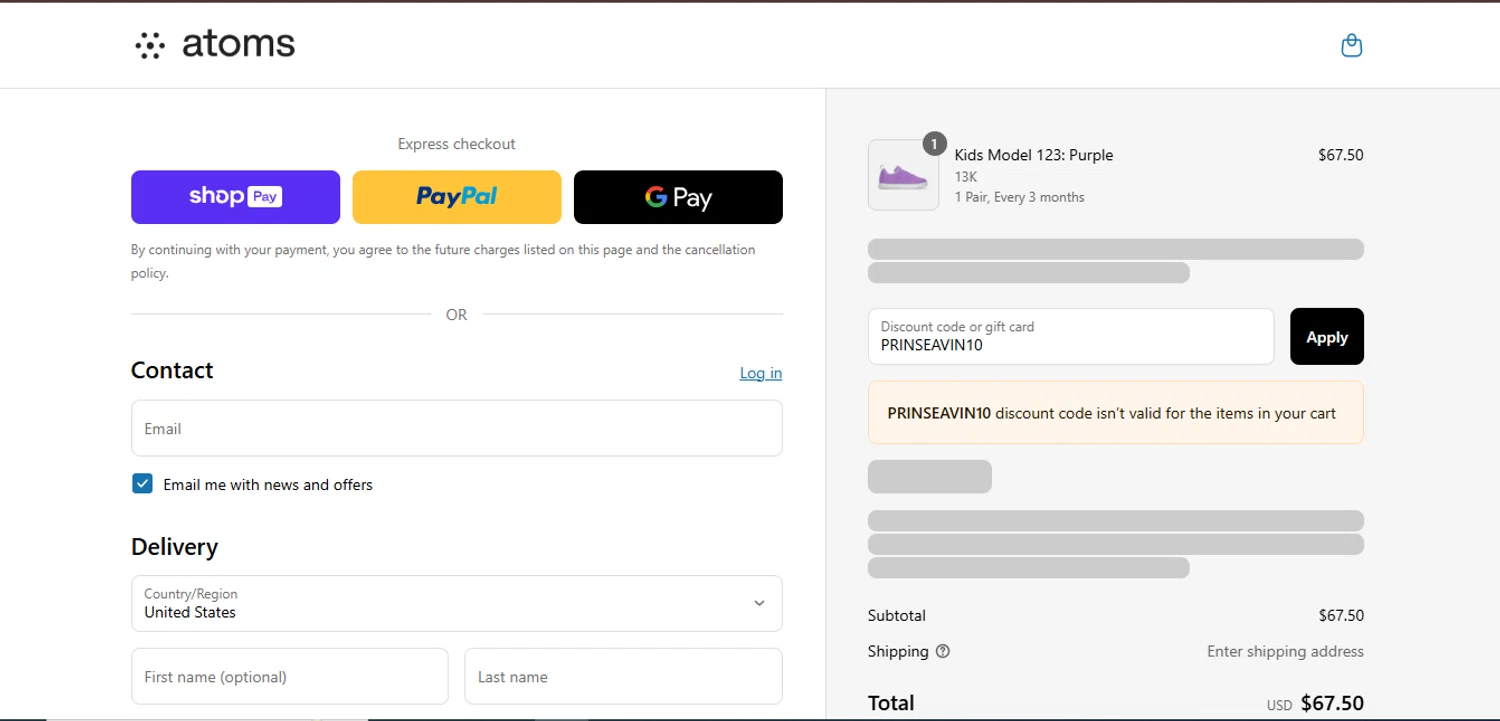Apply the discount code
1500x721 pixels.
pyautogui.click(x=1327, y=337)
